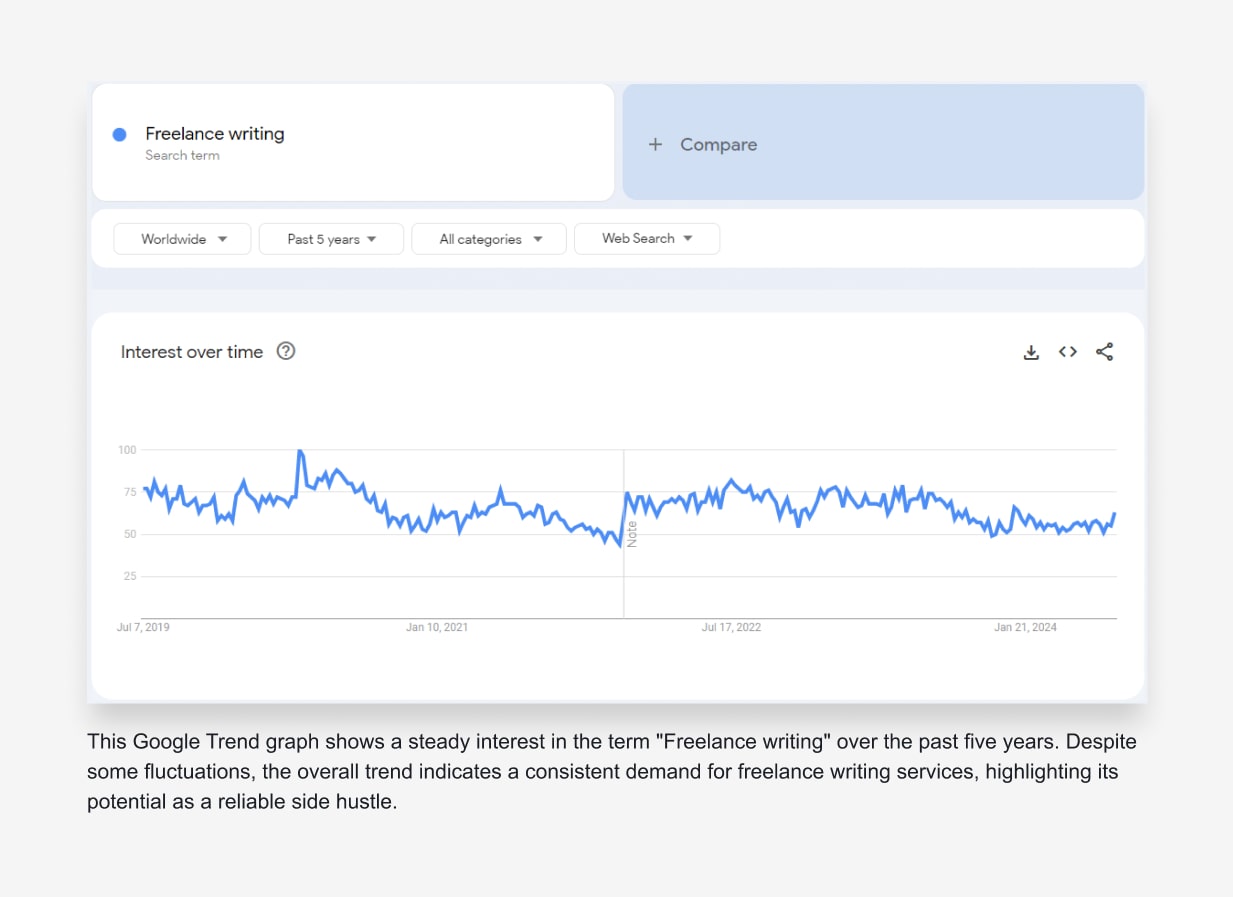Click the blue Freelance writing color dot
Image resolution: width=1233 pixels, height=897 pixels.
pyautogui.click(x=120, y=134)
